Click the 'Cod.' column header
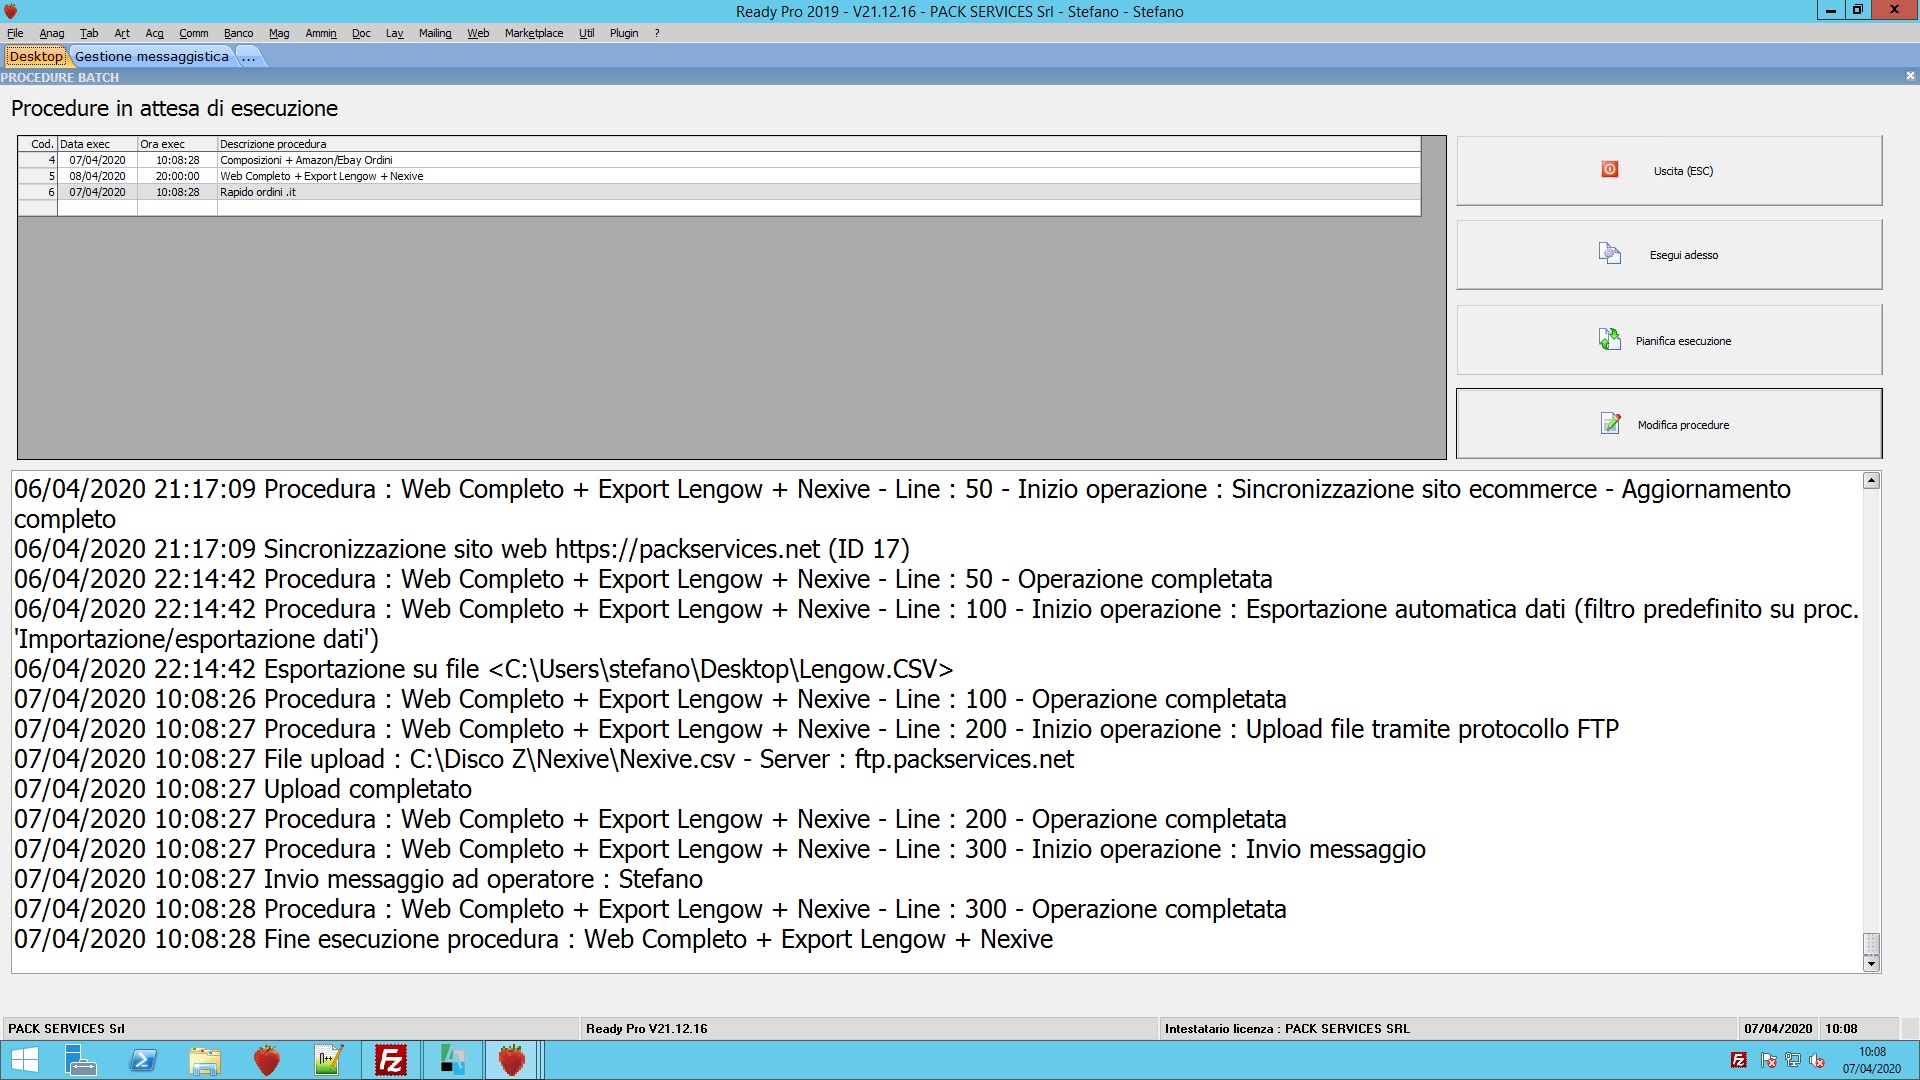Viewport: 1920px width, 1080px height. [38, 144]
